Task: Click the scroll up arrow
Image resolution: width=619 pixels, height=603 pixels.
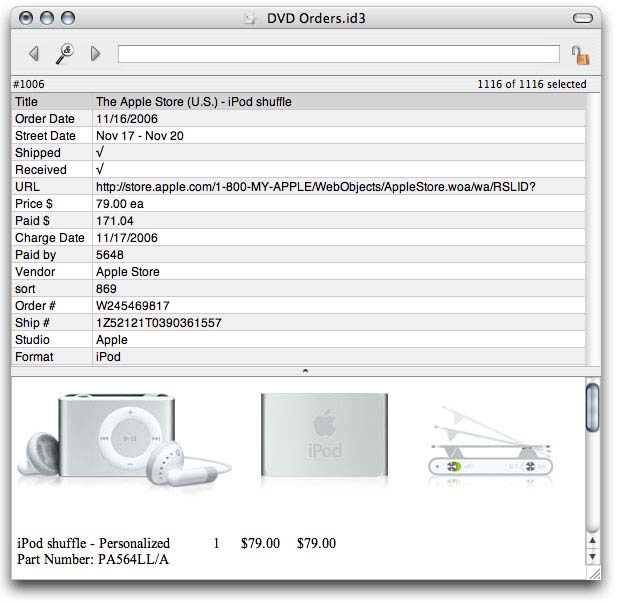Action: point(593,540)
